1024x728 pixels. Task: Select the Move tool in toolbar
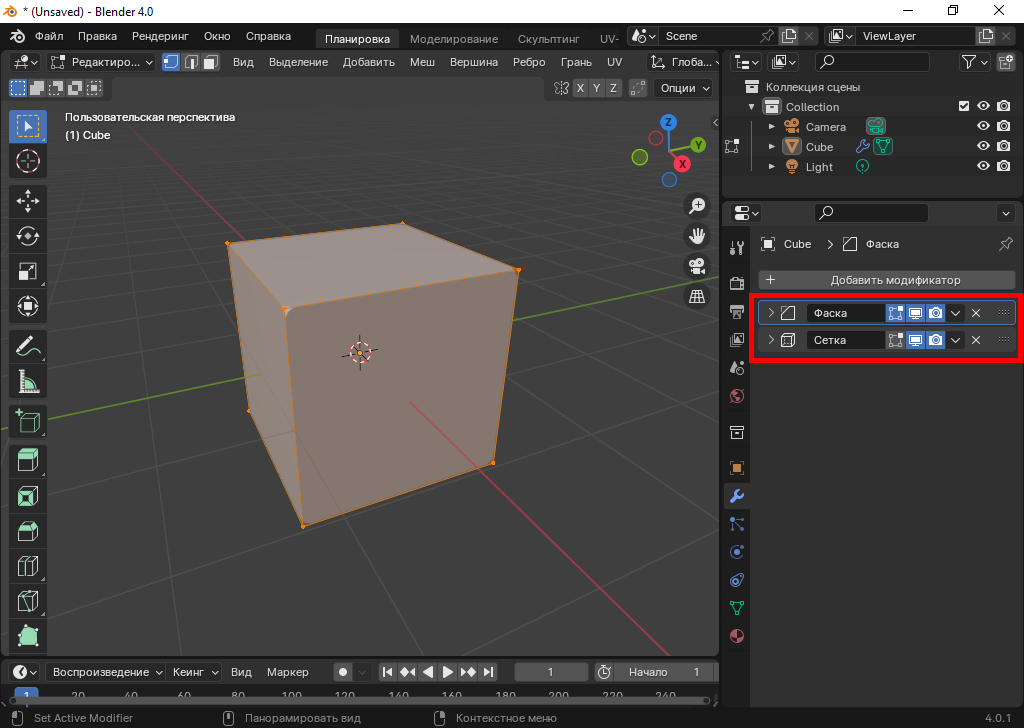[x=28, y=200]
